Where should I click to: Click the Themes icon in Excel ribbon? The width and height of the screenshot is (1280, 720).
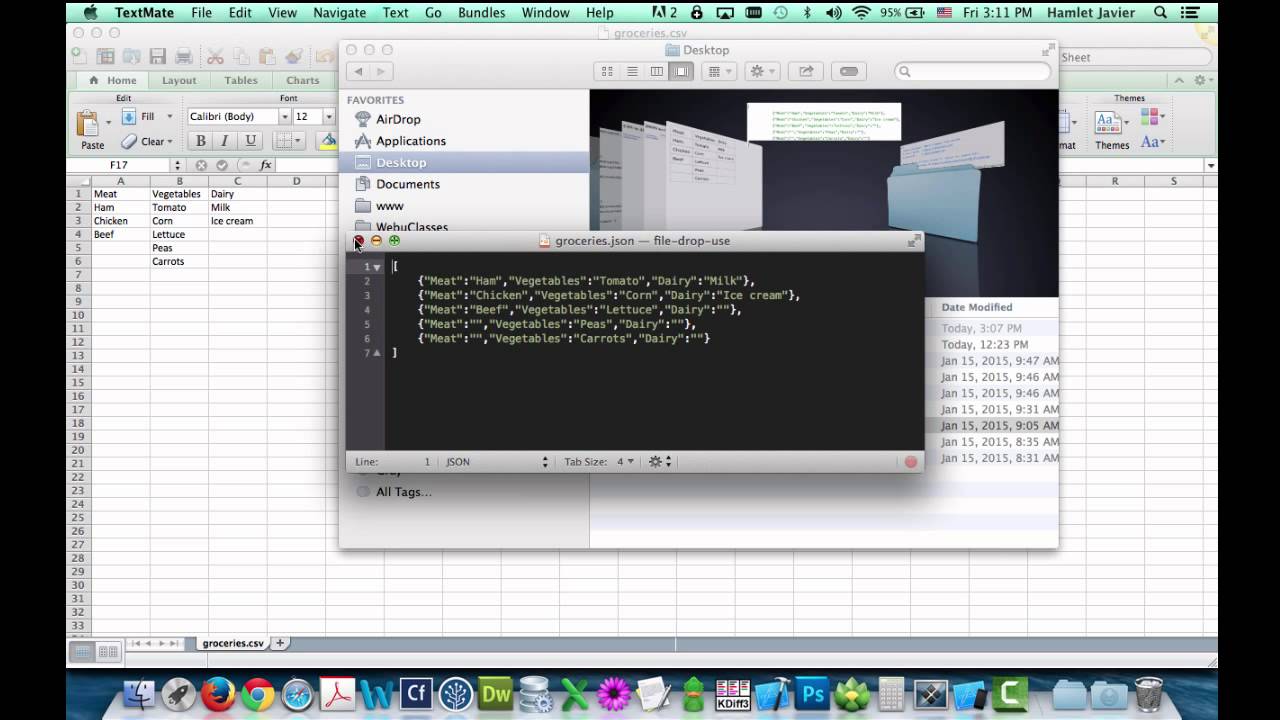1107,122
